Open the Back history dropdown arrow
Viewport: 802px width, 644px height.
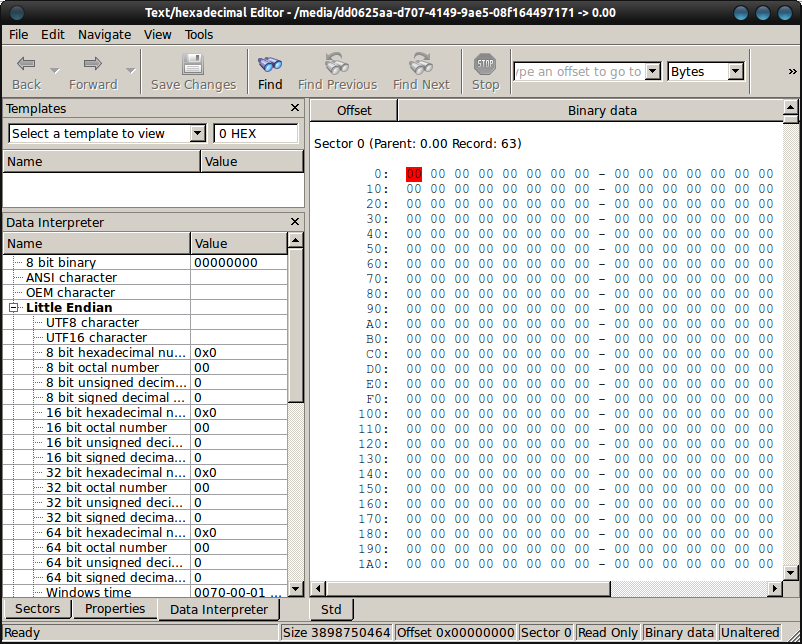click(55, 71)
